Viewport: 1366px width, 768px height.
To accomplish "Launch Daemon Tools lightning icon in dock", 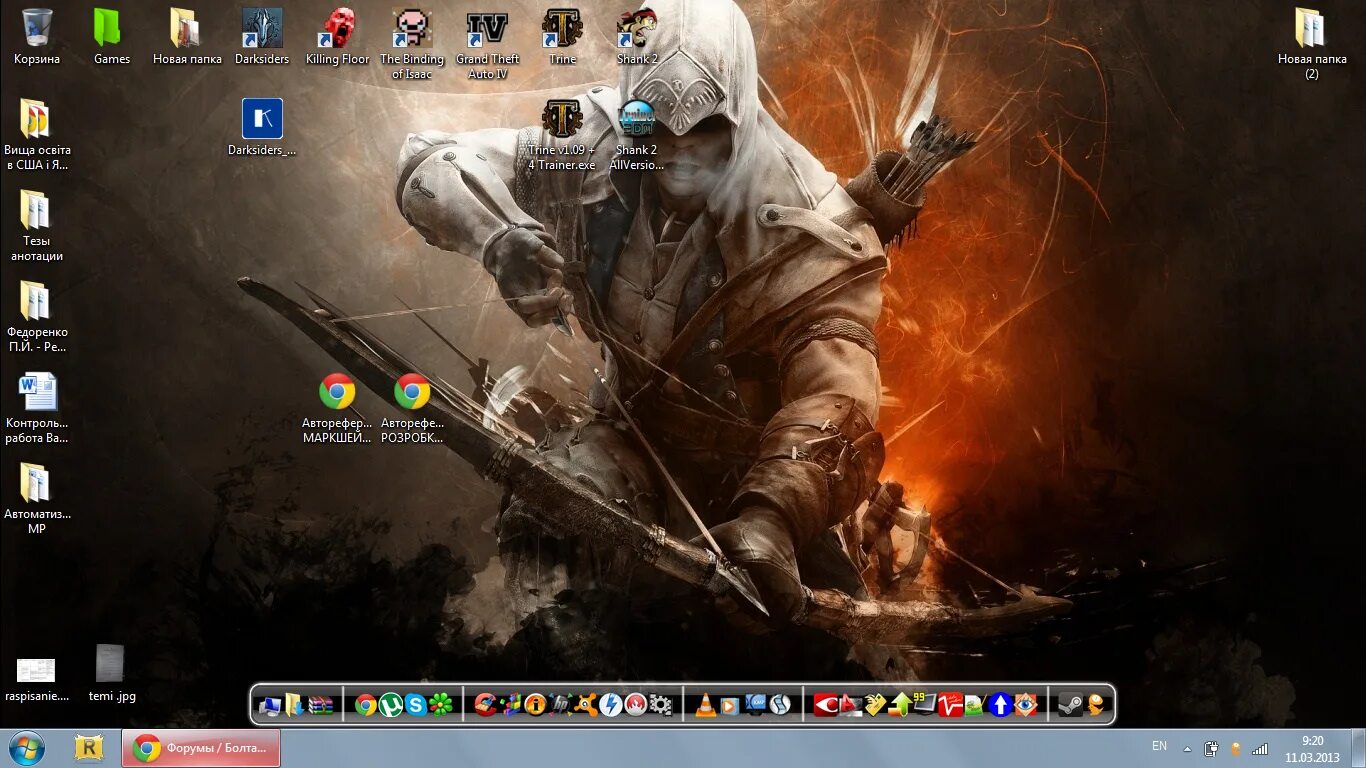I will pyautogui.click(x=610, y=705).
